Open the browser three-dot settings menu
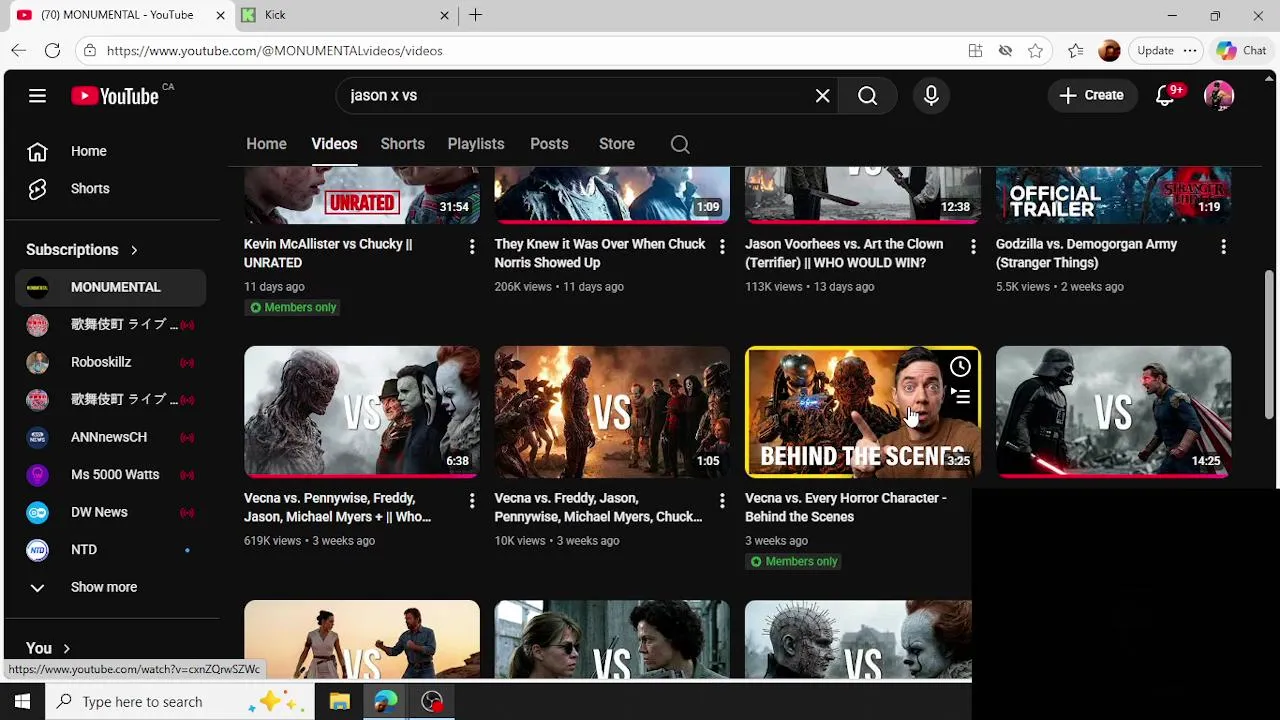 pyautogui.click(x=1190, y=51)
